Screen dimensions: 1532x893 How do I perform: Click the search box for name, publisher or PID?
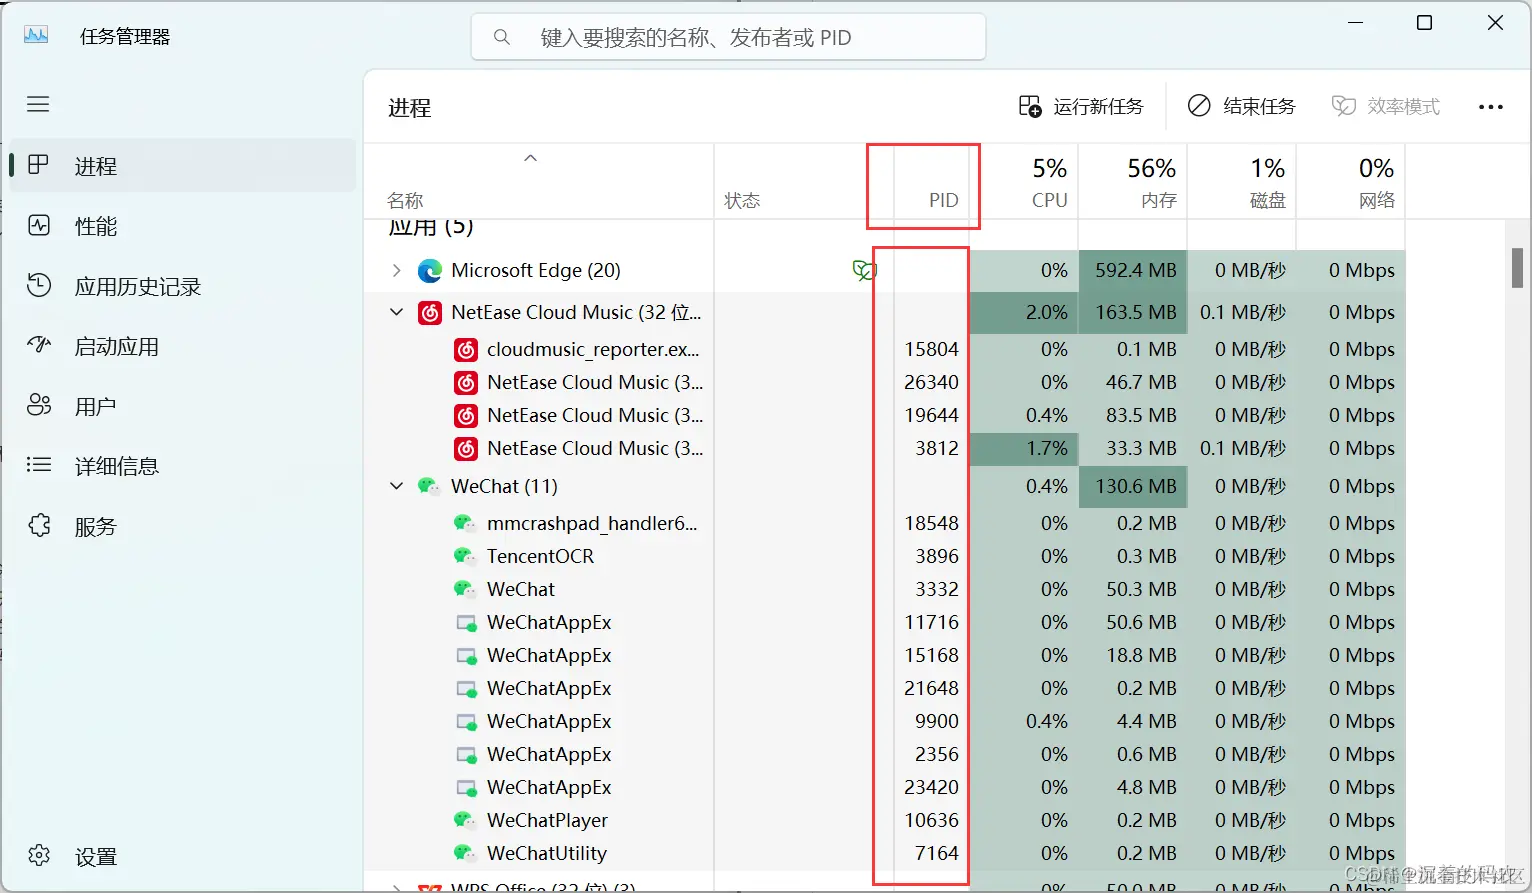click(728, 38)
